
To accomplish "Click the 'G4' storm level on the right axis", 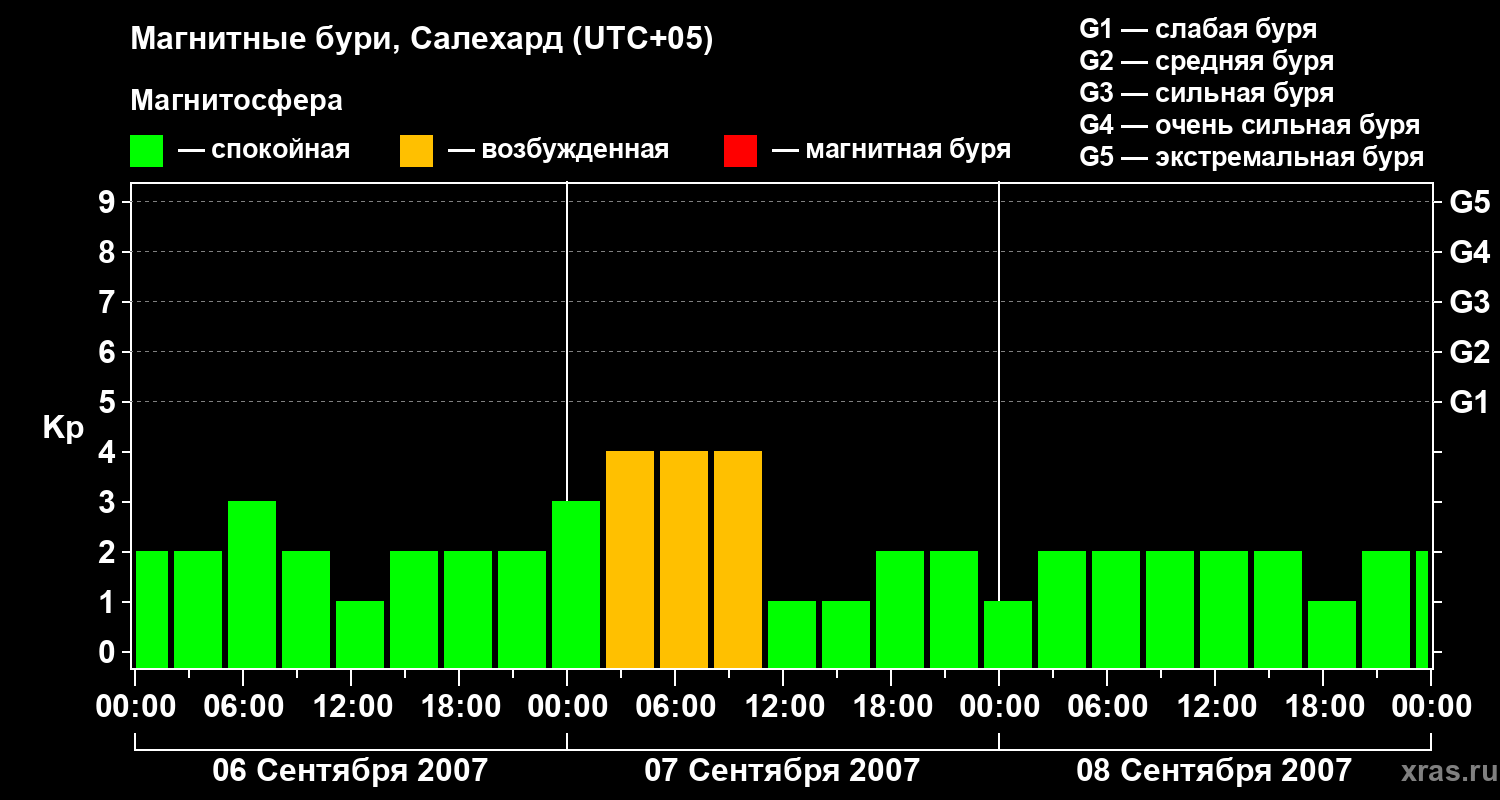I will pos(1469,252).
